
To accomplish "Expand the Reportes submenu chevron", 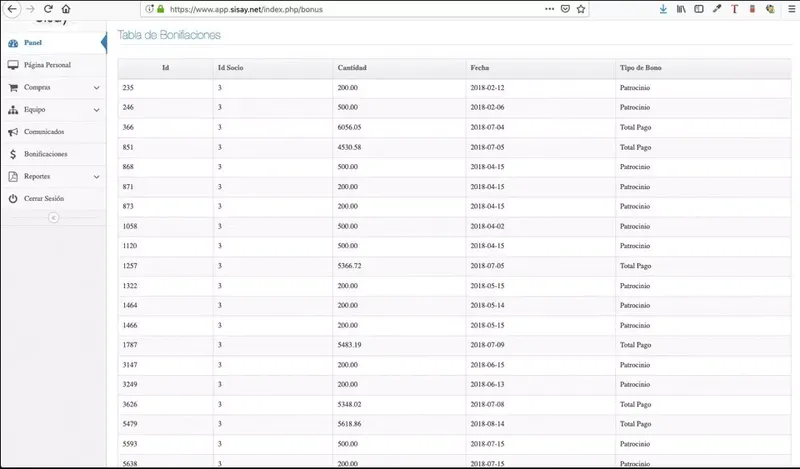I will click(x=96, y=177).
